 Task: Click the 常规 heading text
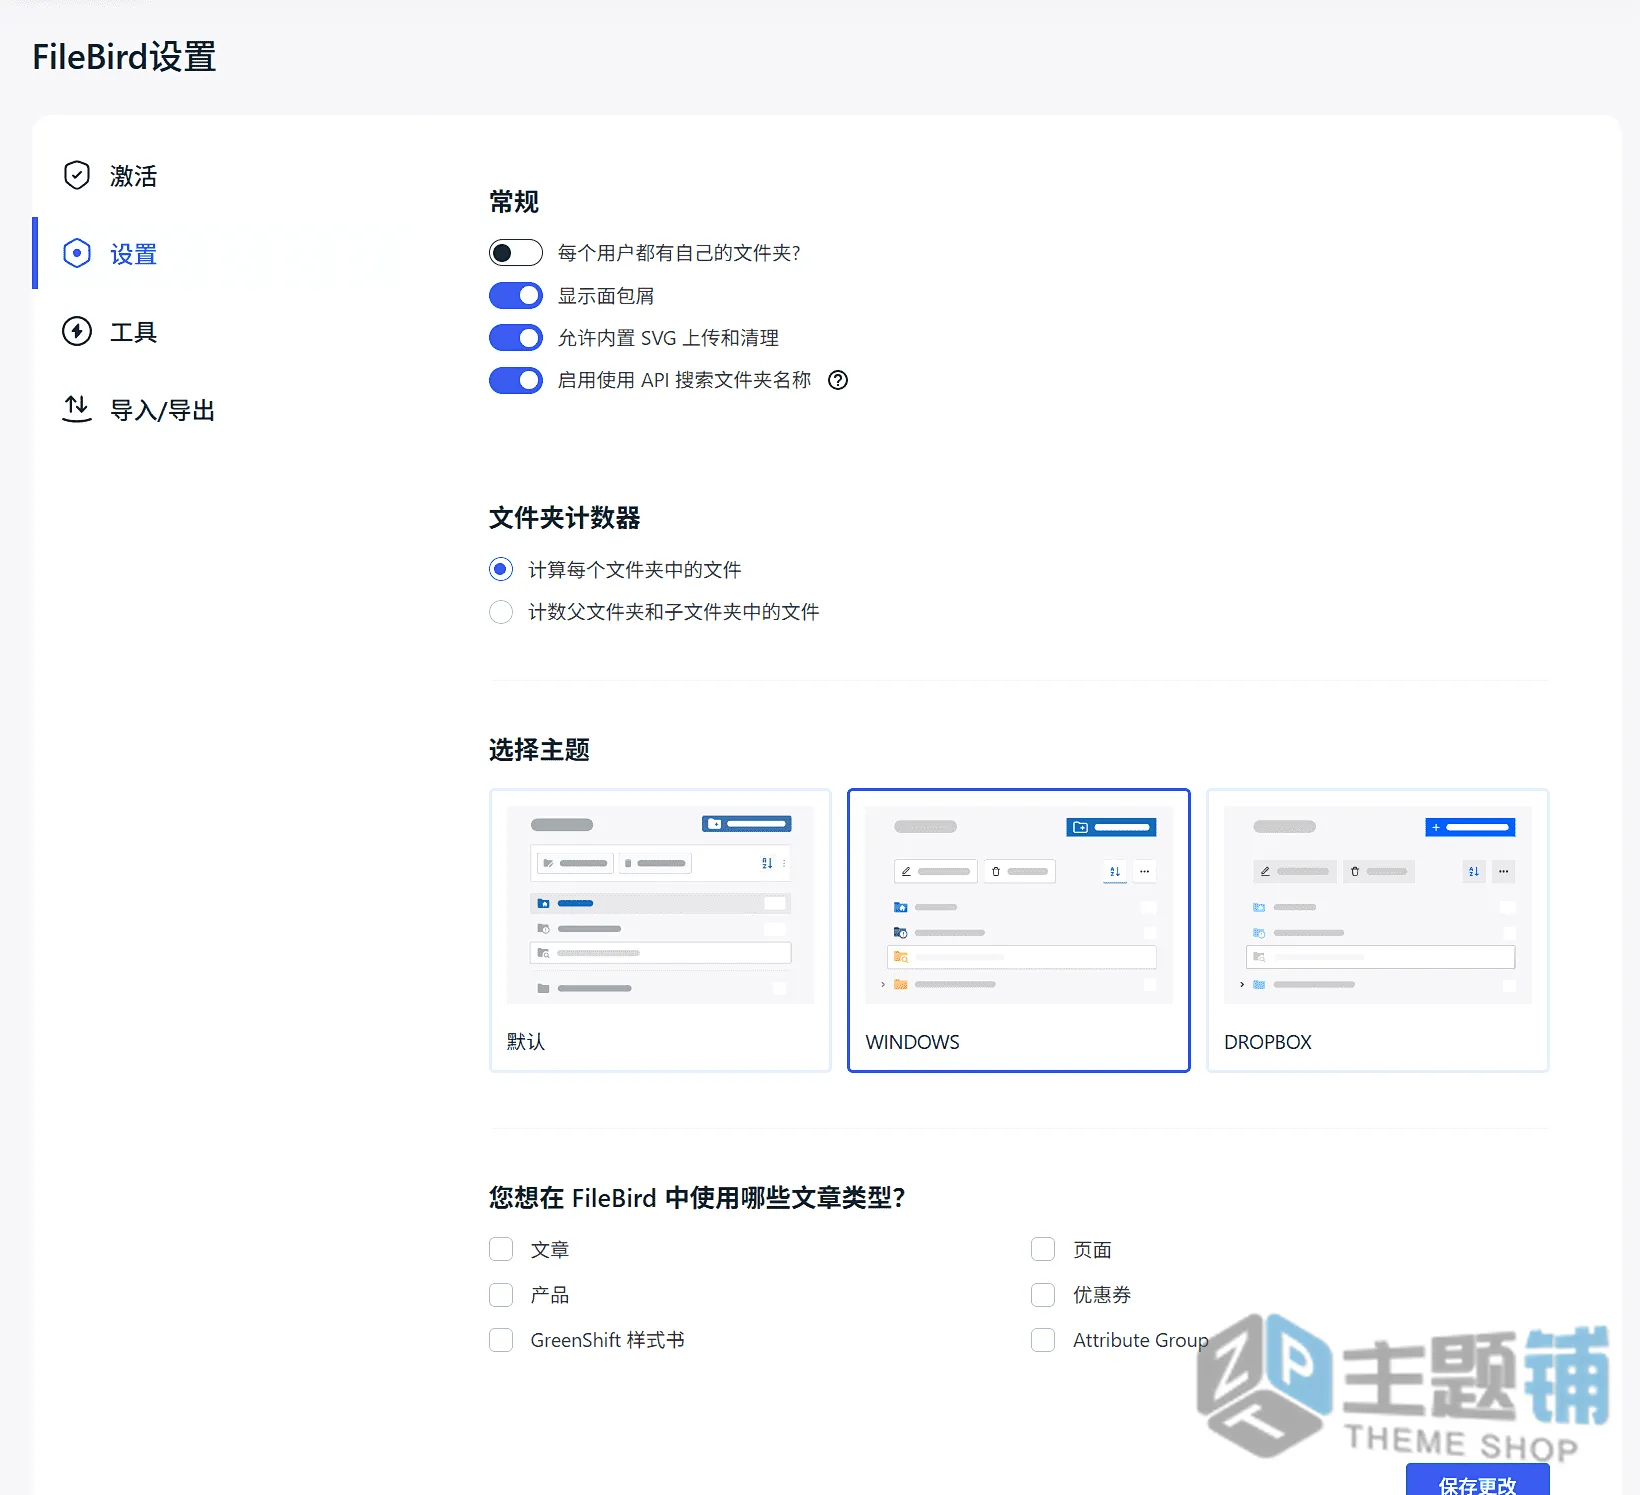coord(514,202)
